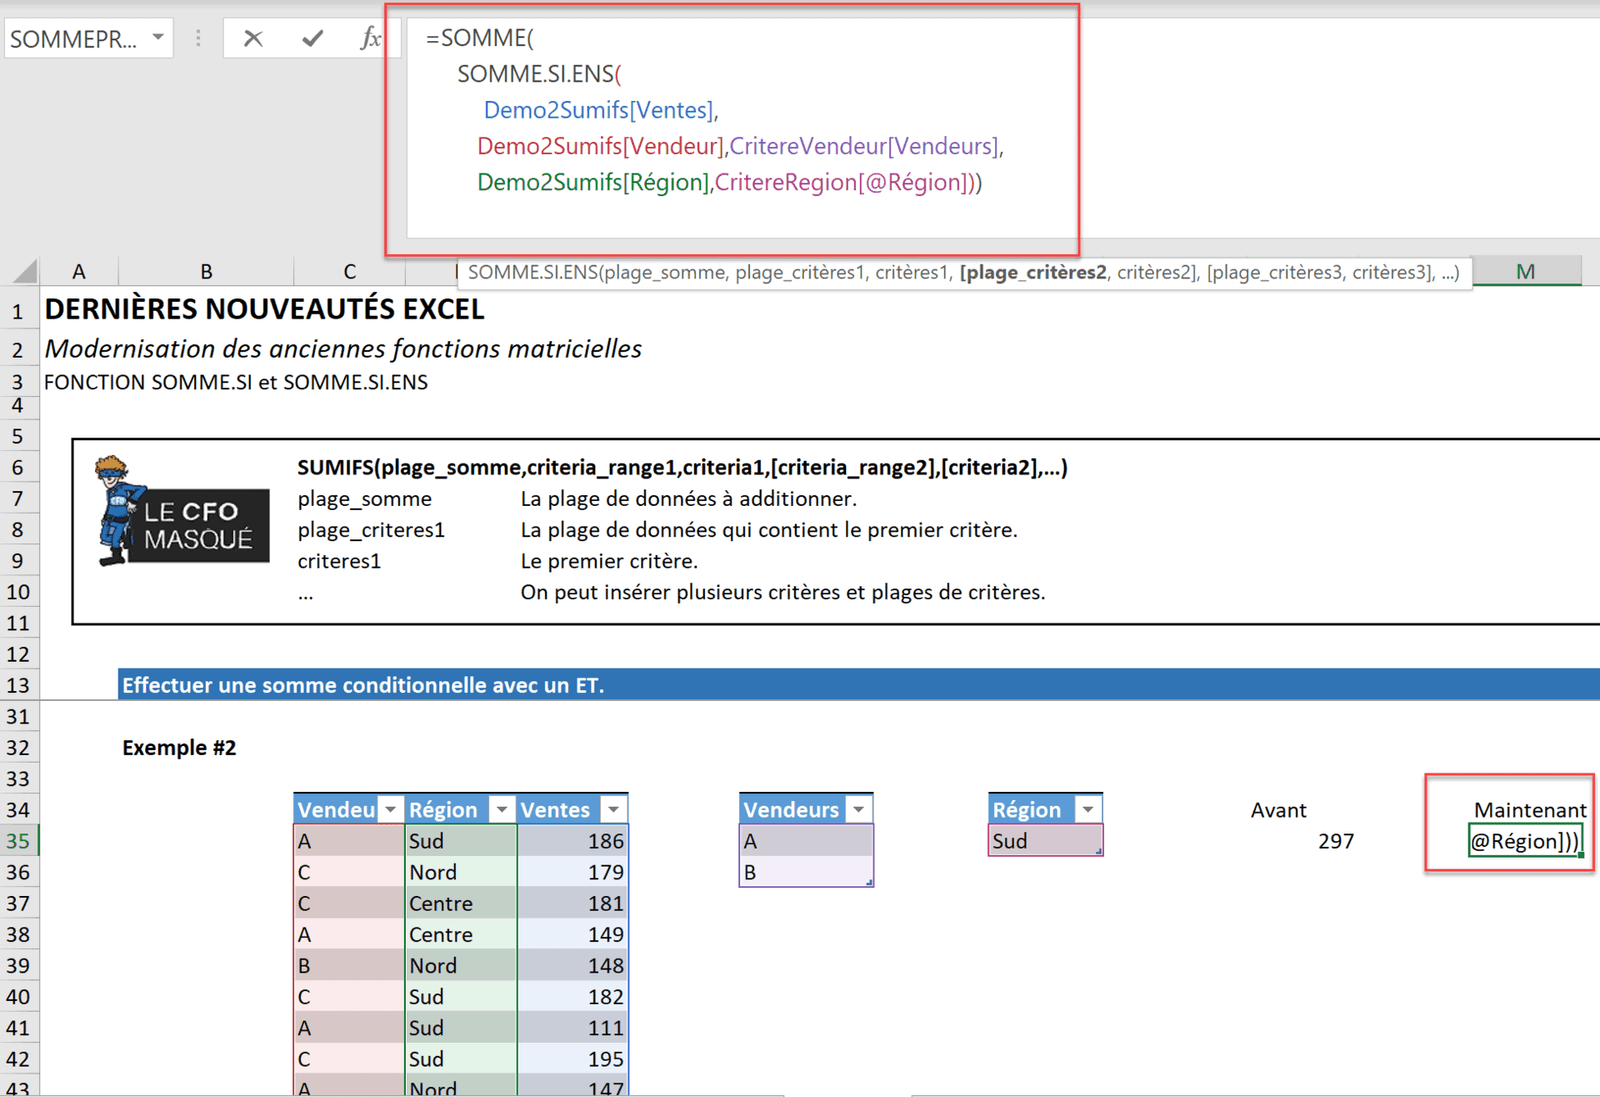Click the Sud cell in criteria Région table
Screen dimensions: 1600x1097
coord(1044,841)
